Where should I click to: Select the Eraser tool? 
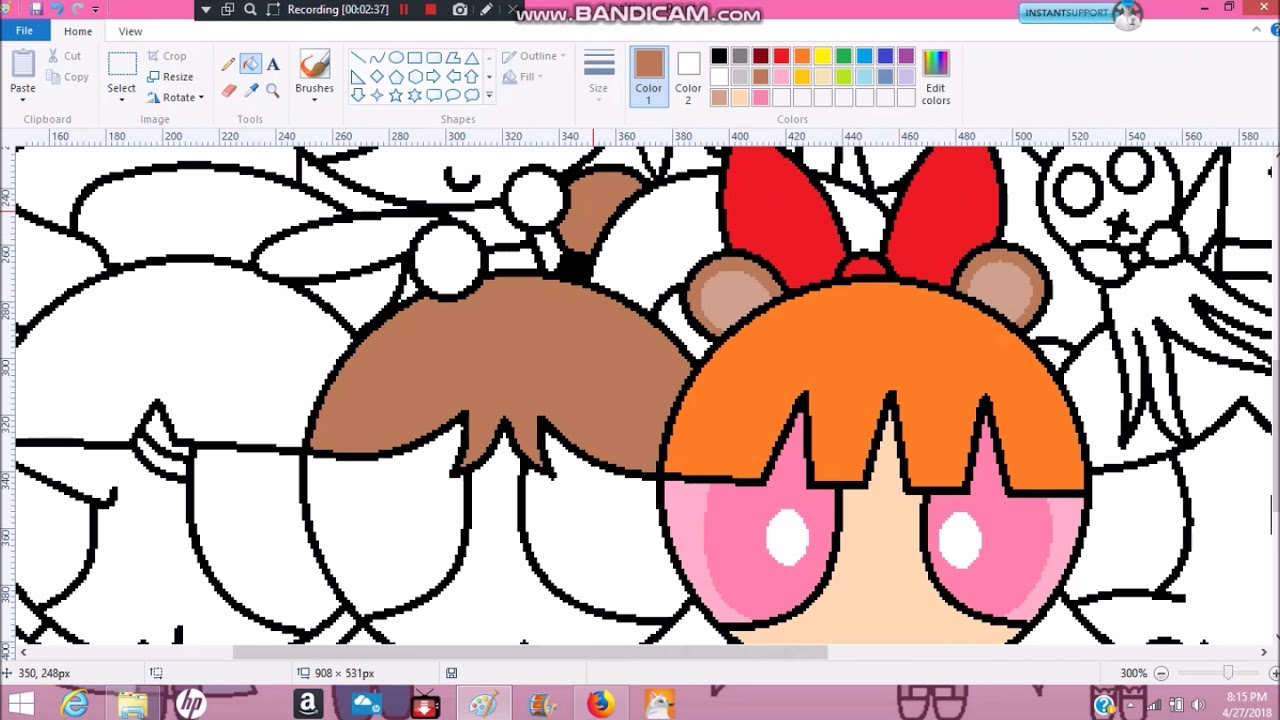tap(228, 91)
